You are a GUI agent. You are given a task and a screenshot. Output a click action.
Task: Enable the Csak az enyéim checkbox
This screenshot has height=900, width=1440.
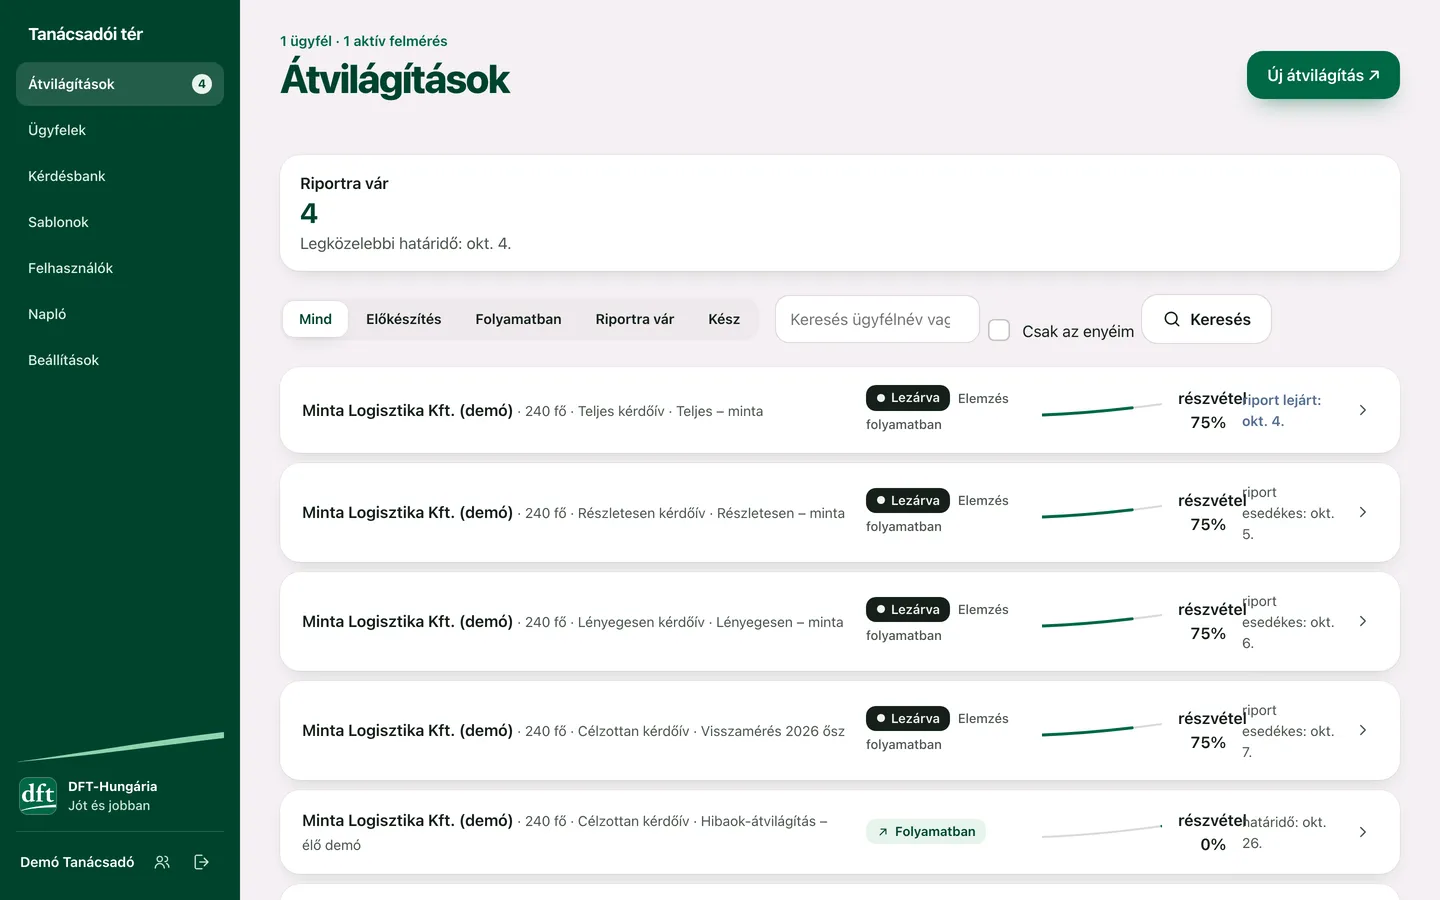(999, 330)
